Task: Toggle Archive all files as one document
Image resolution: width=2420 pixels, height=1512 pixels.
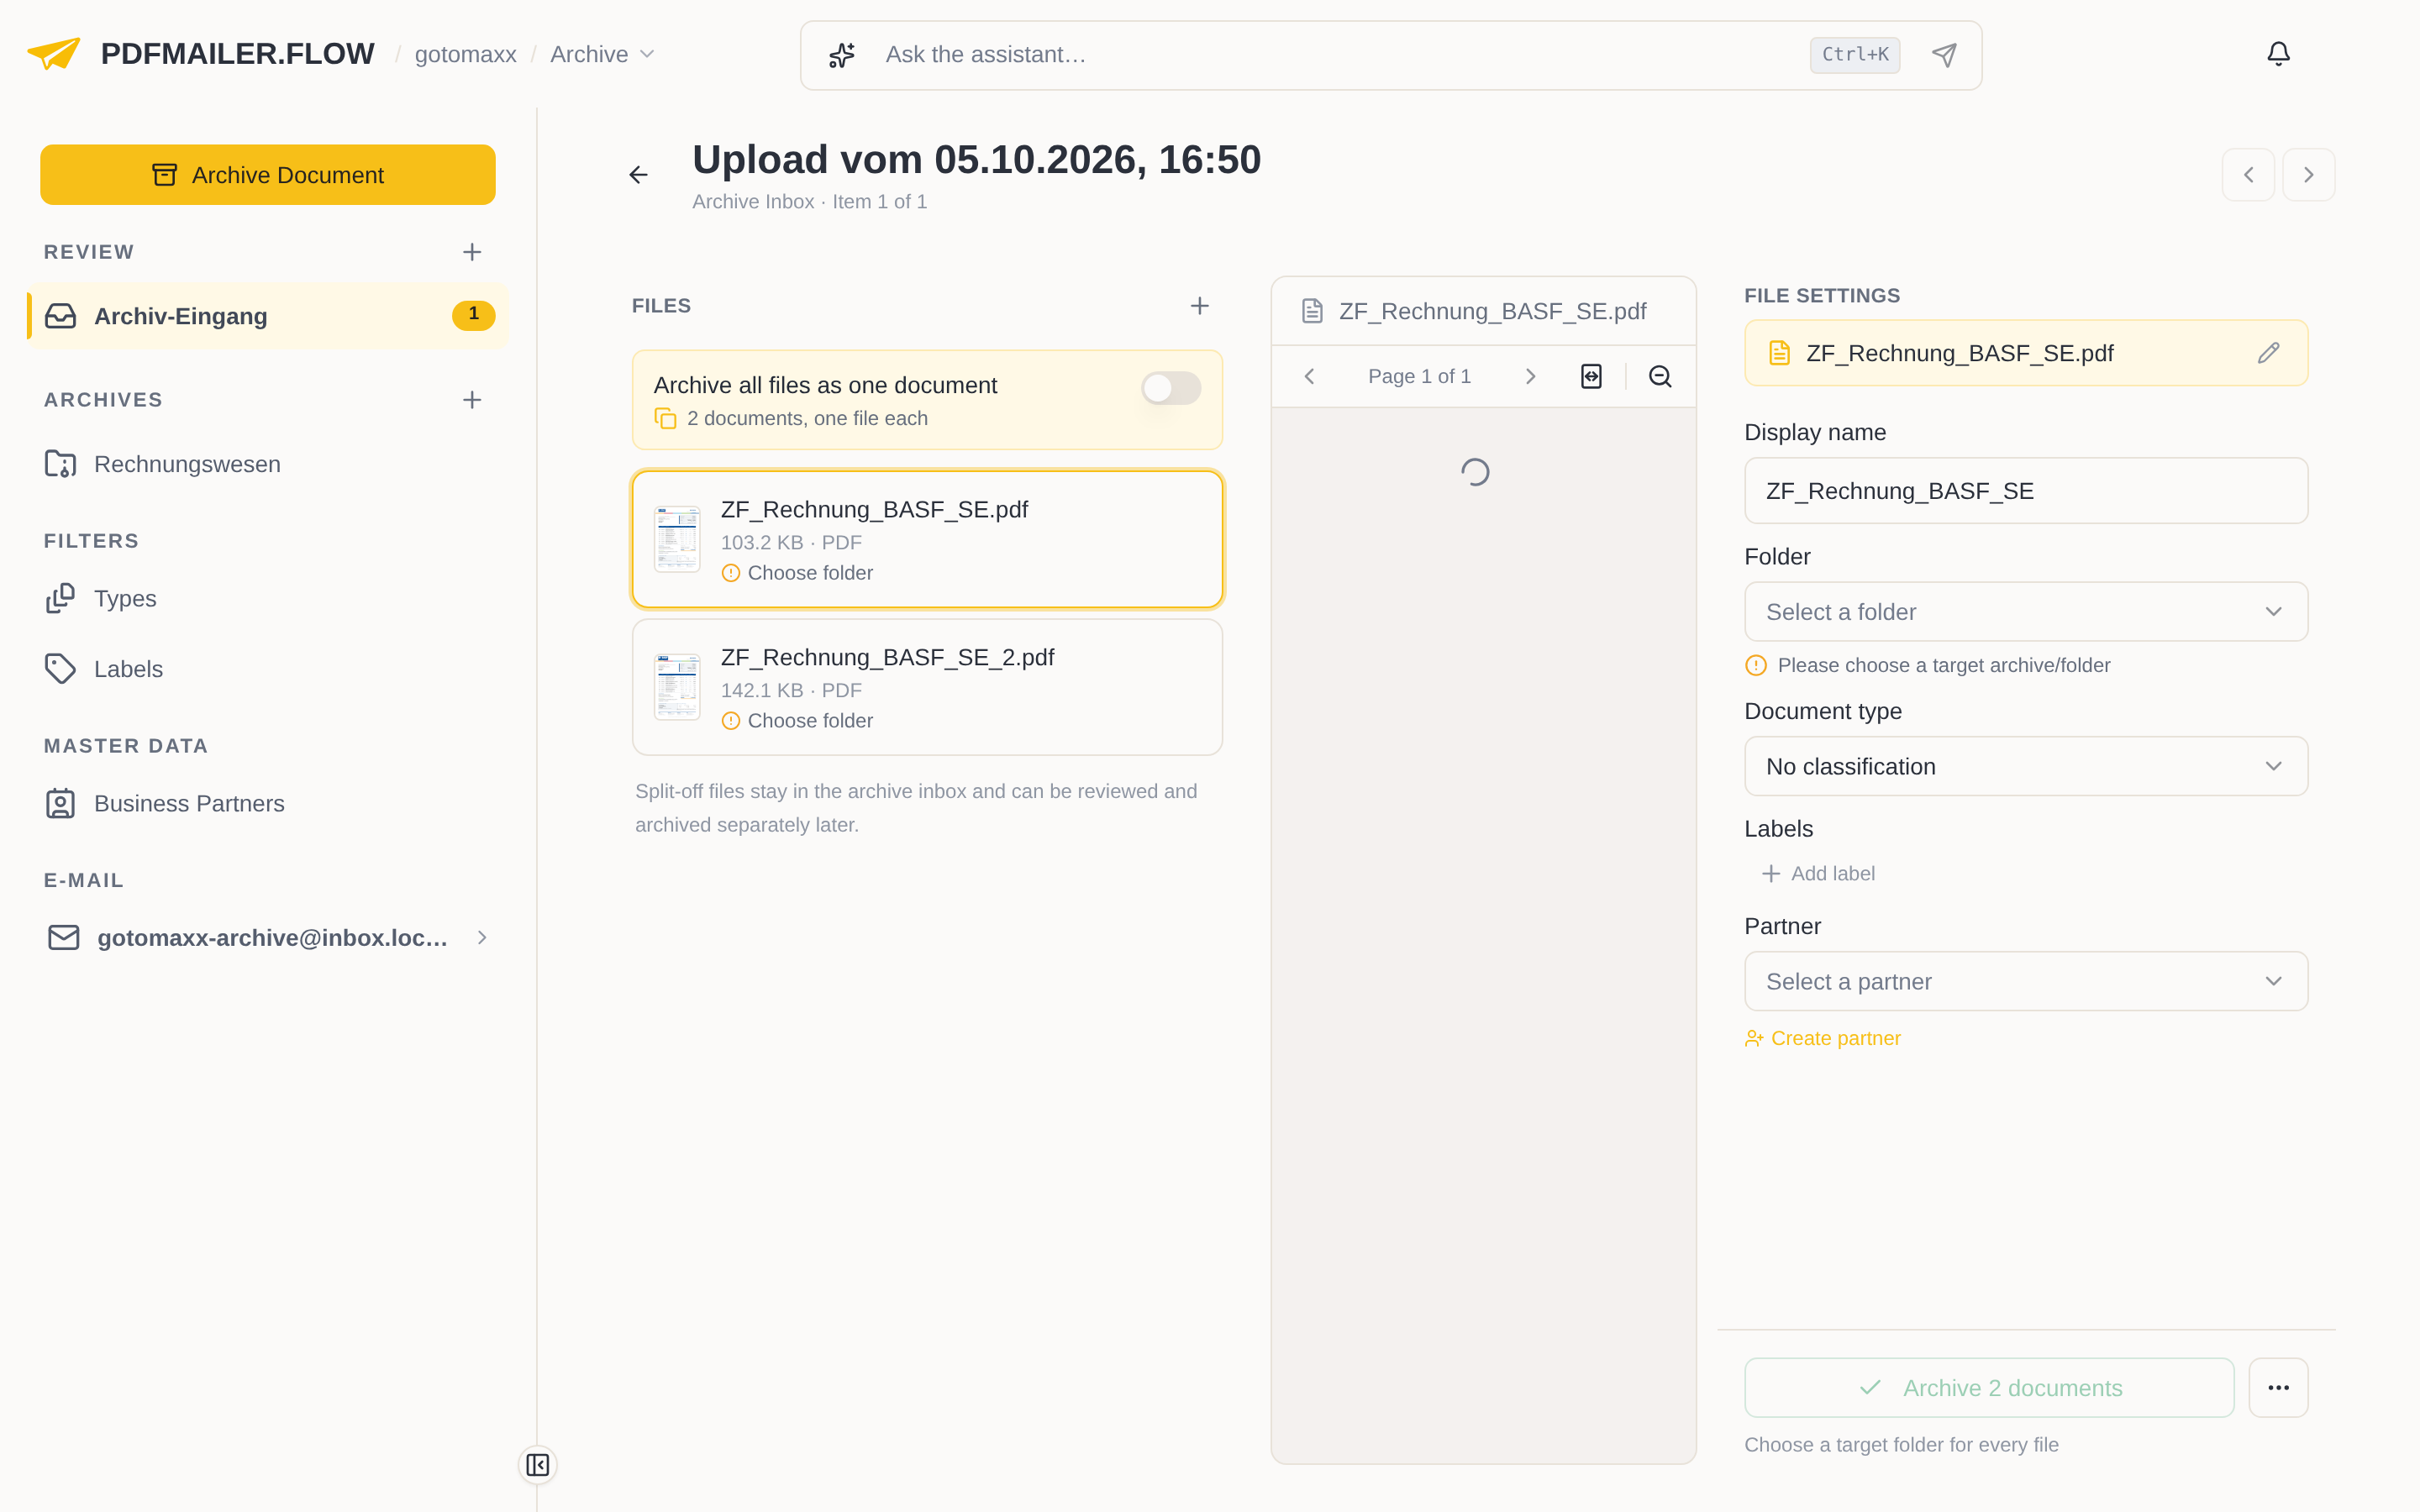Action: pyautogui.click(x=1171, y=388)
